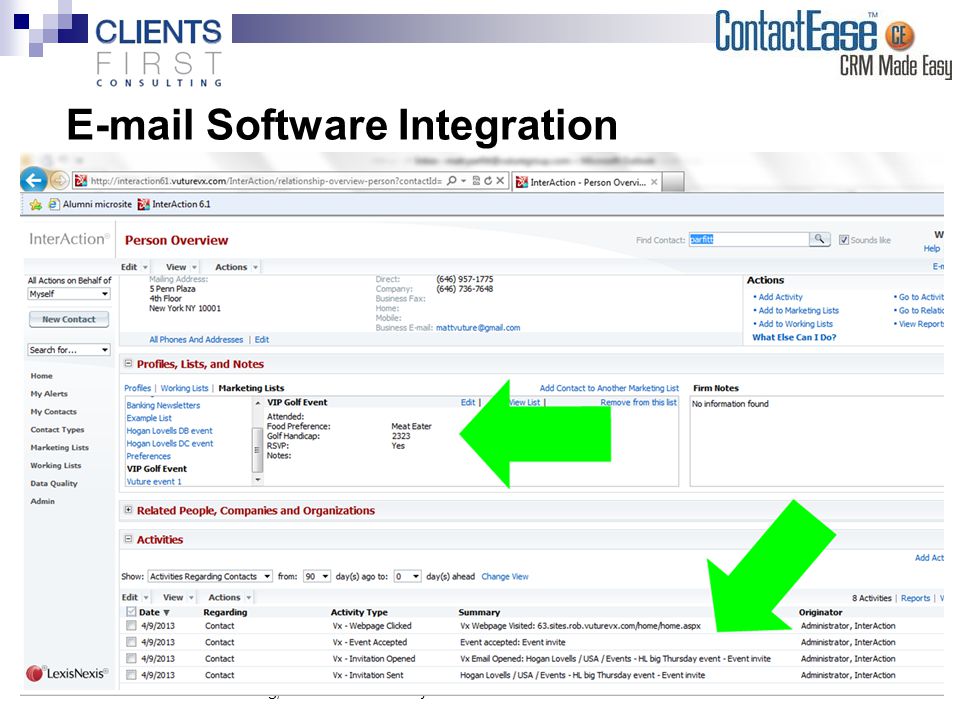Open the Edit menu above activities table

click(x=135, y=597)
